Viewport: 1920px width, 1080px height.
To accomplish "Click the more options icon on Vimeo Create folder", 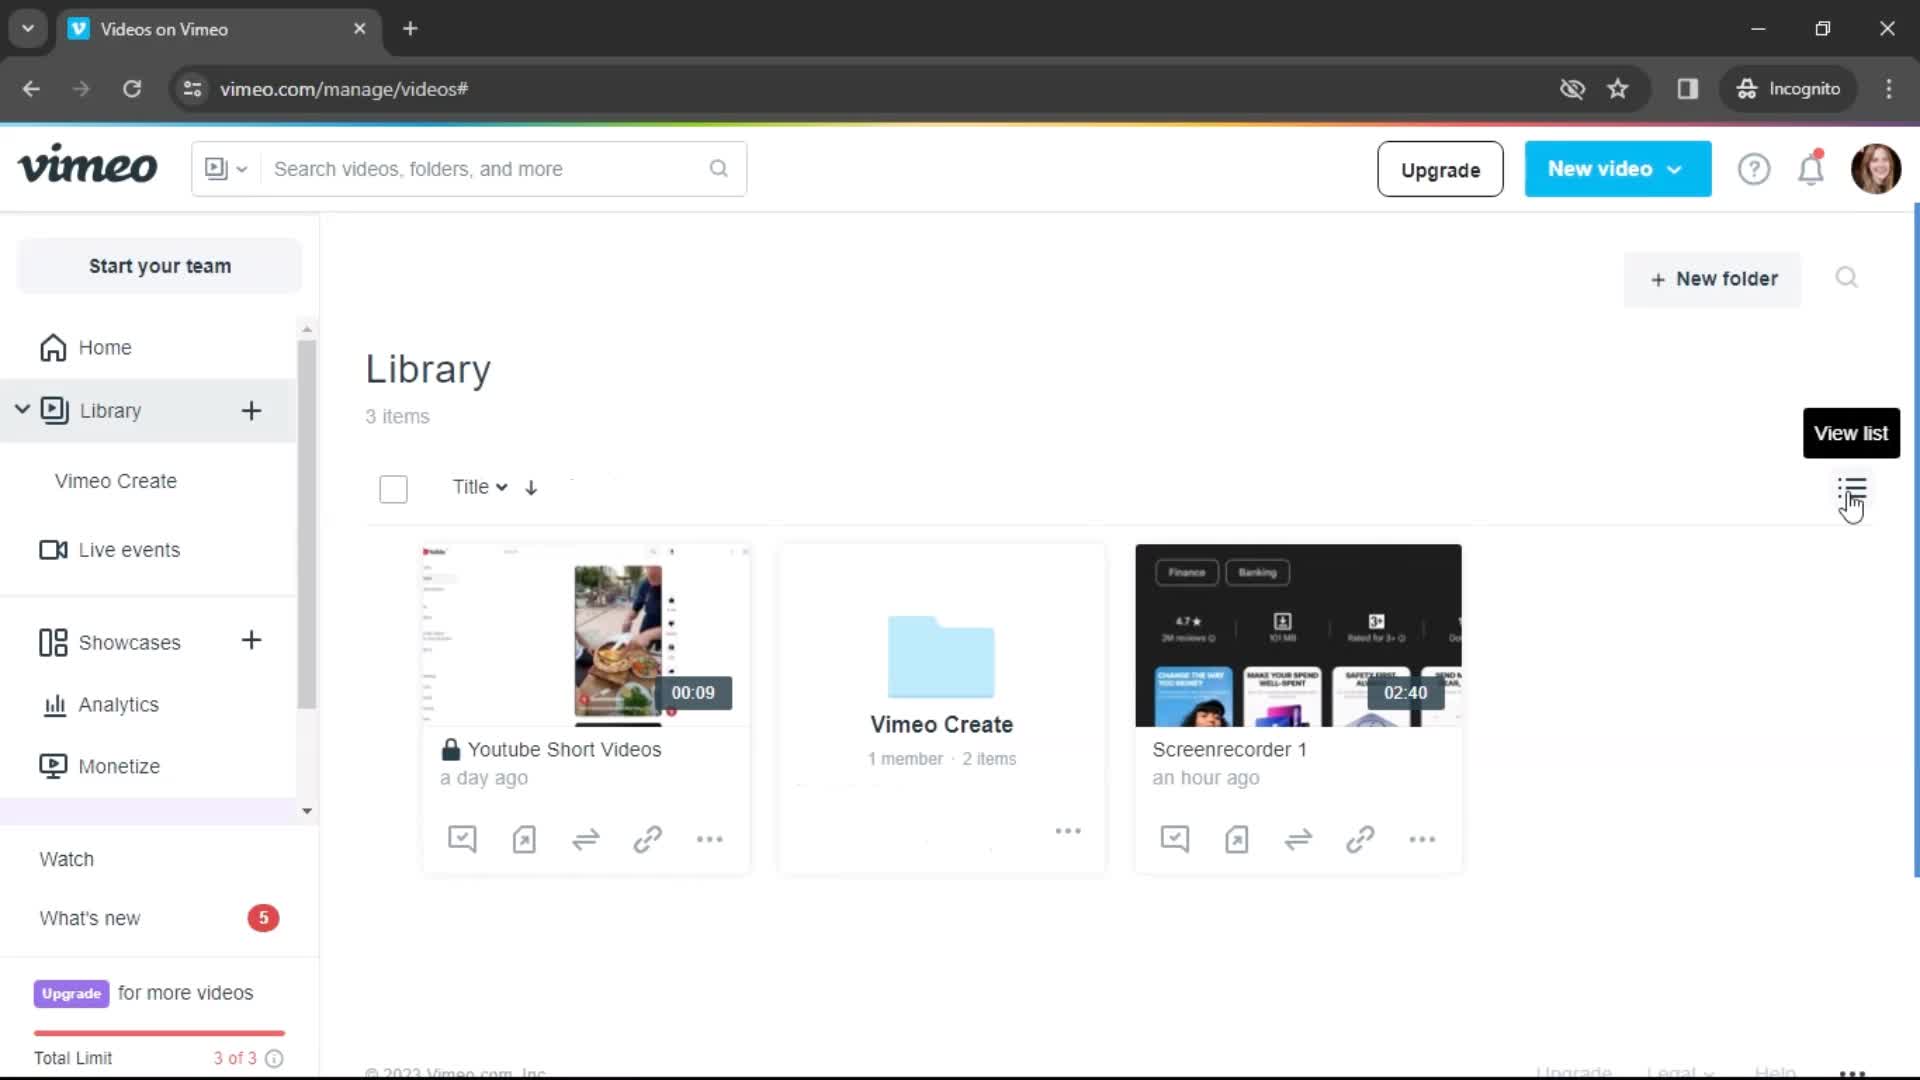I will click(x=1067, y=831).
